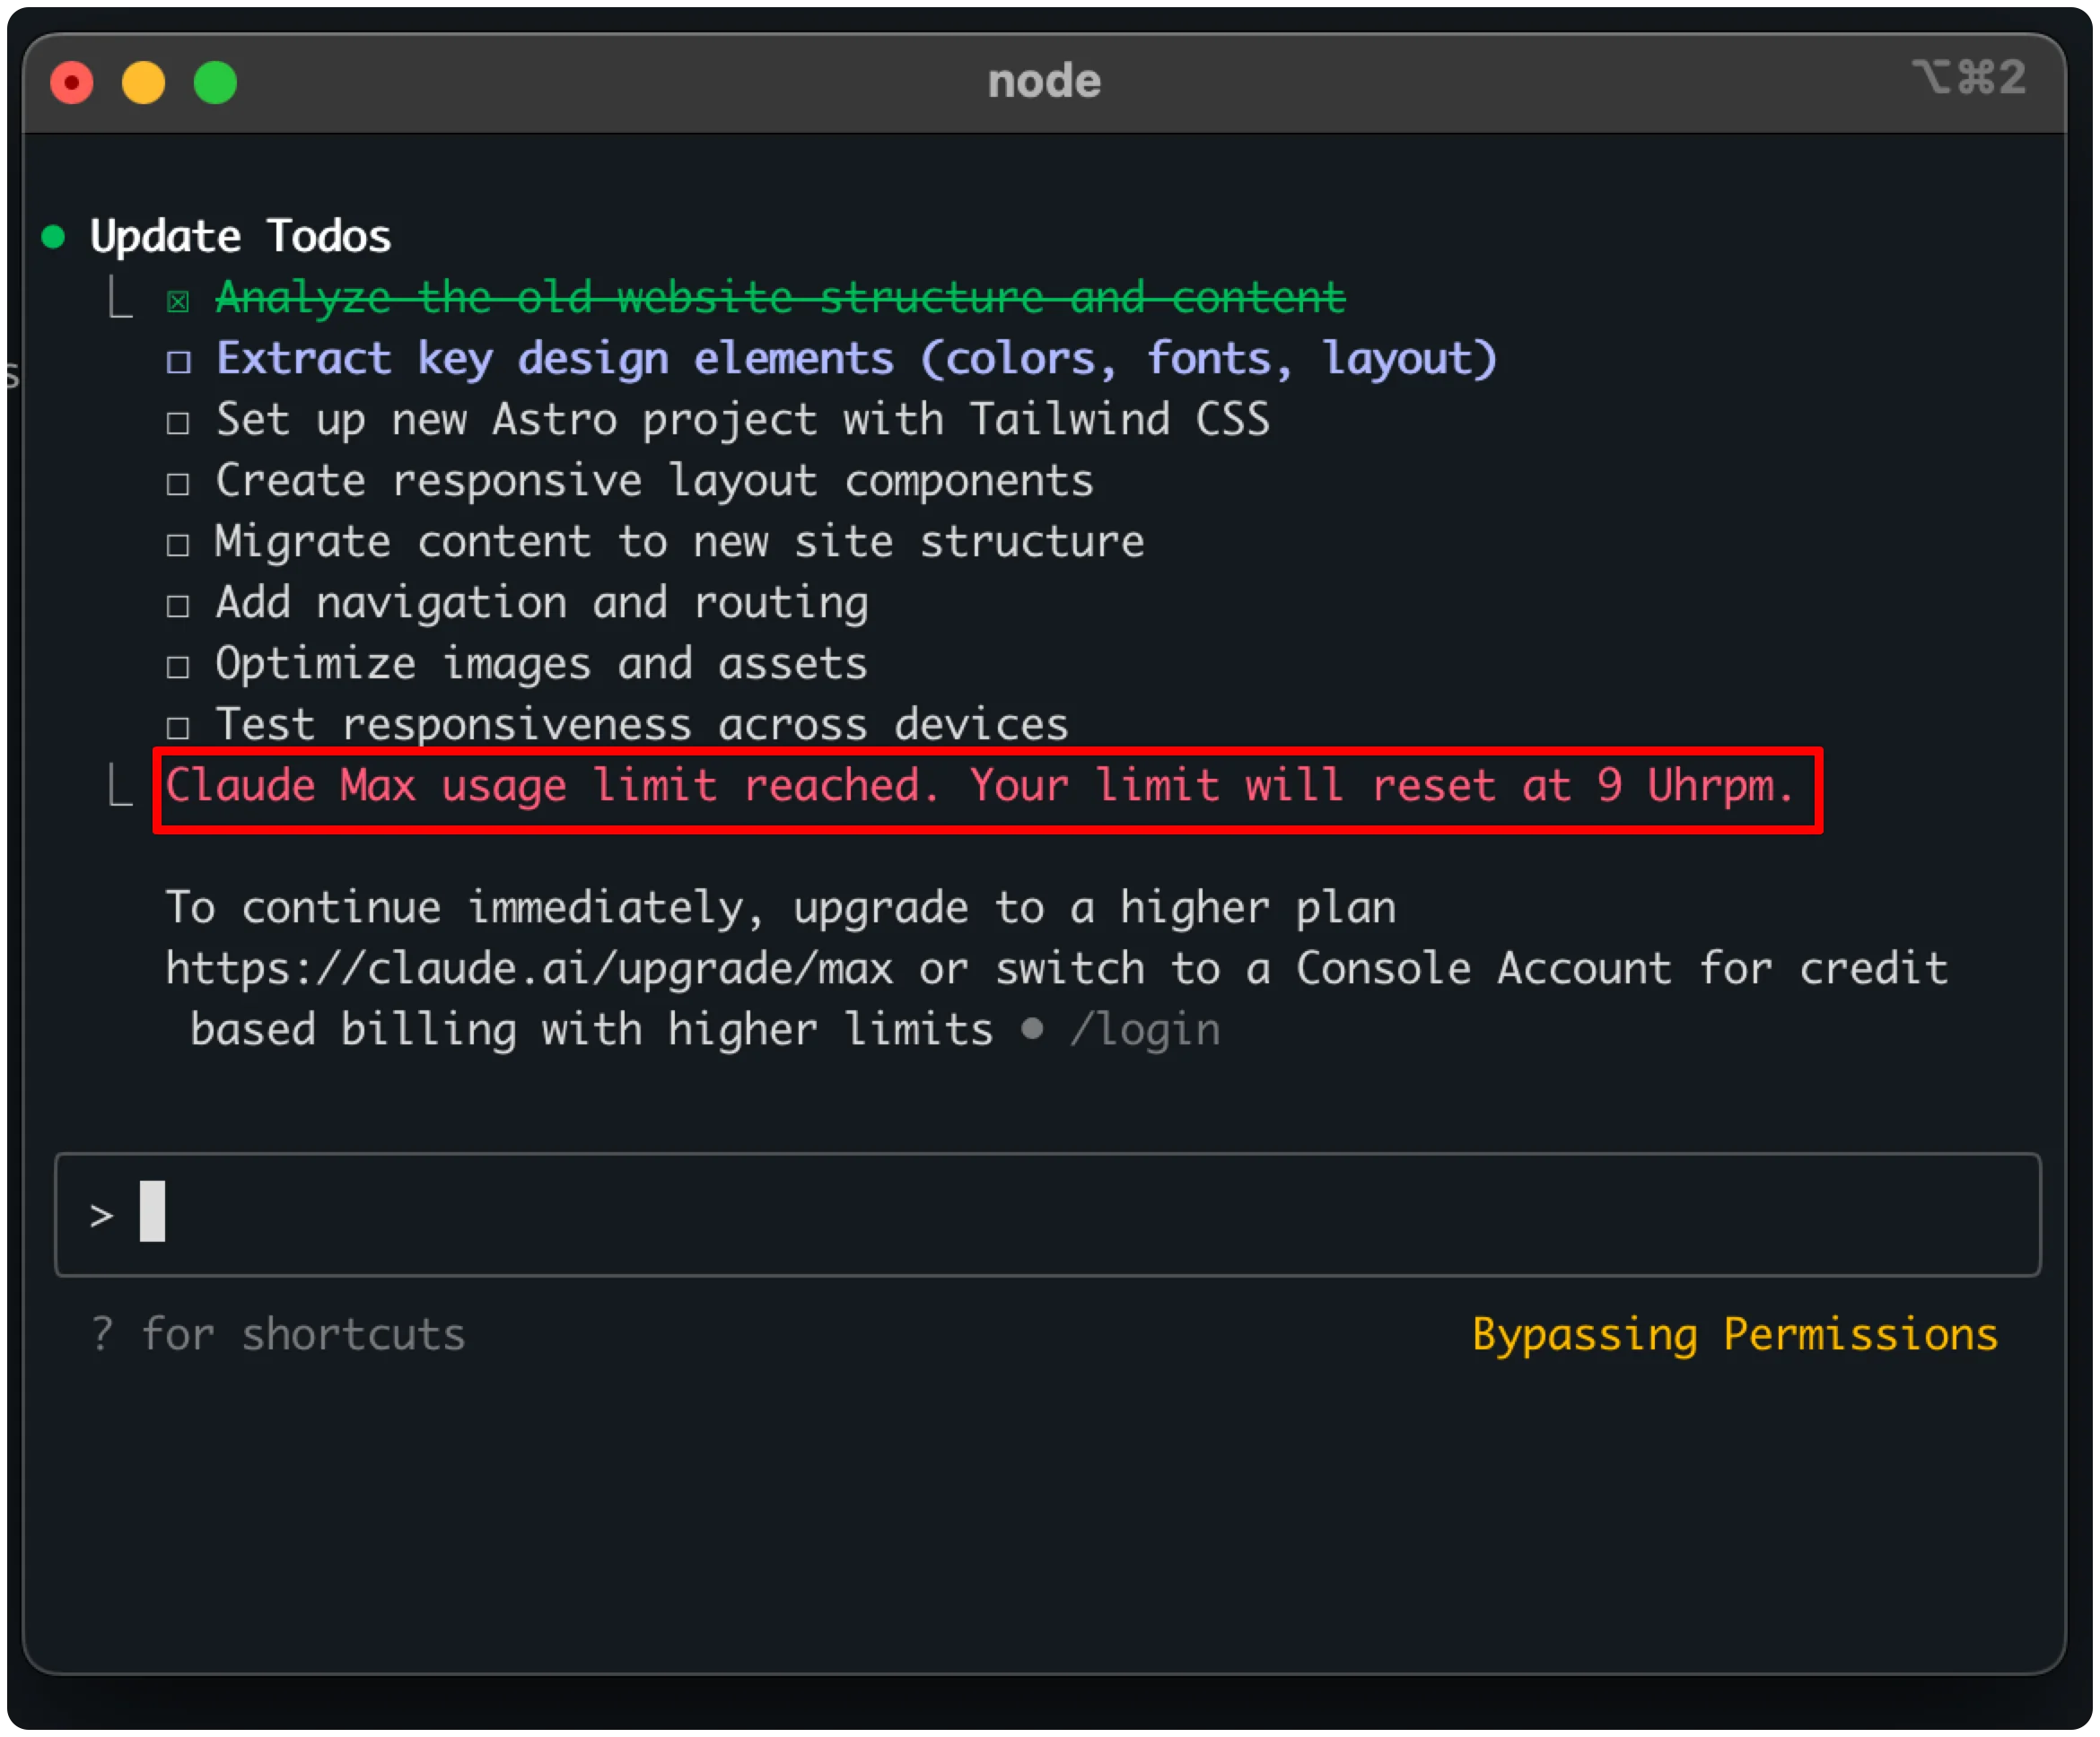
Task: Open the claude.ai/upgrade/max link
Action: pos(529,969)
